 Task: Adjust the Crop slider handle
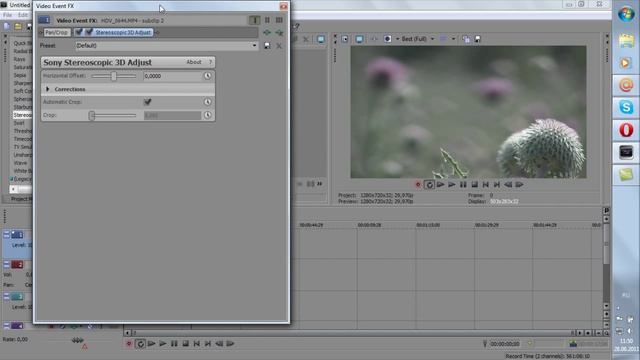[92, 116]
